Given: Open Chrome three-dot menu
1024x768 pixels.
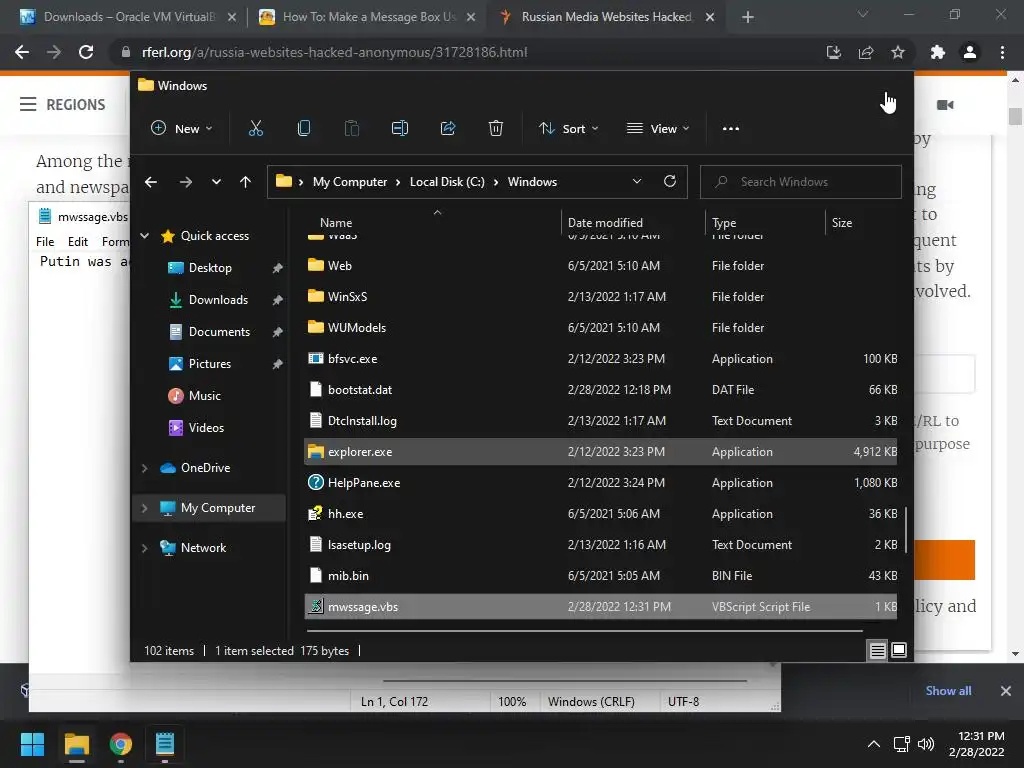Looking at the screenshot, I should (x=1002, y=52).
